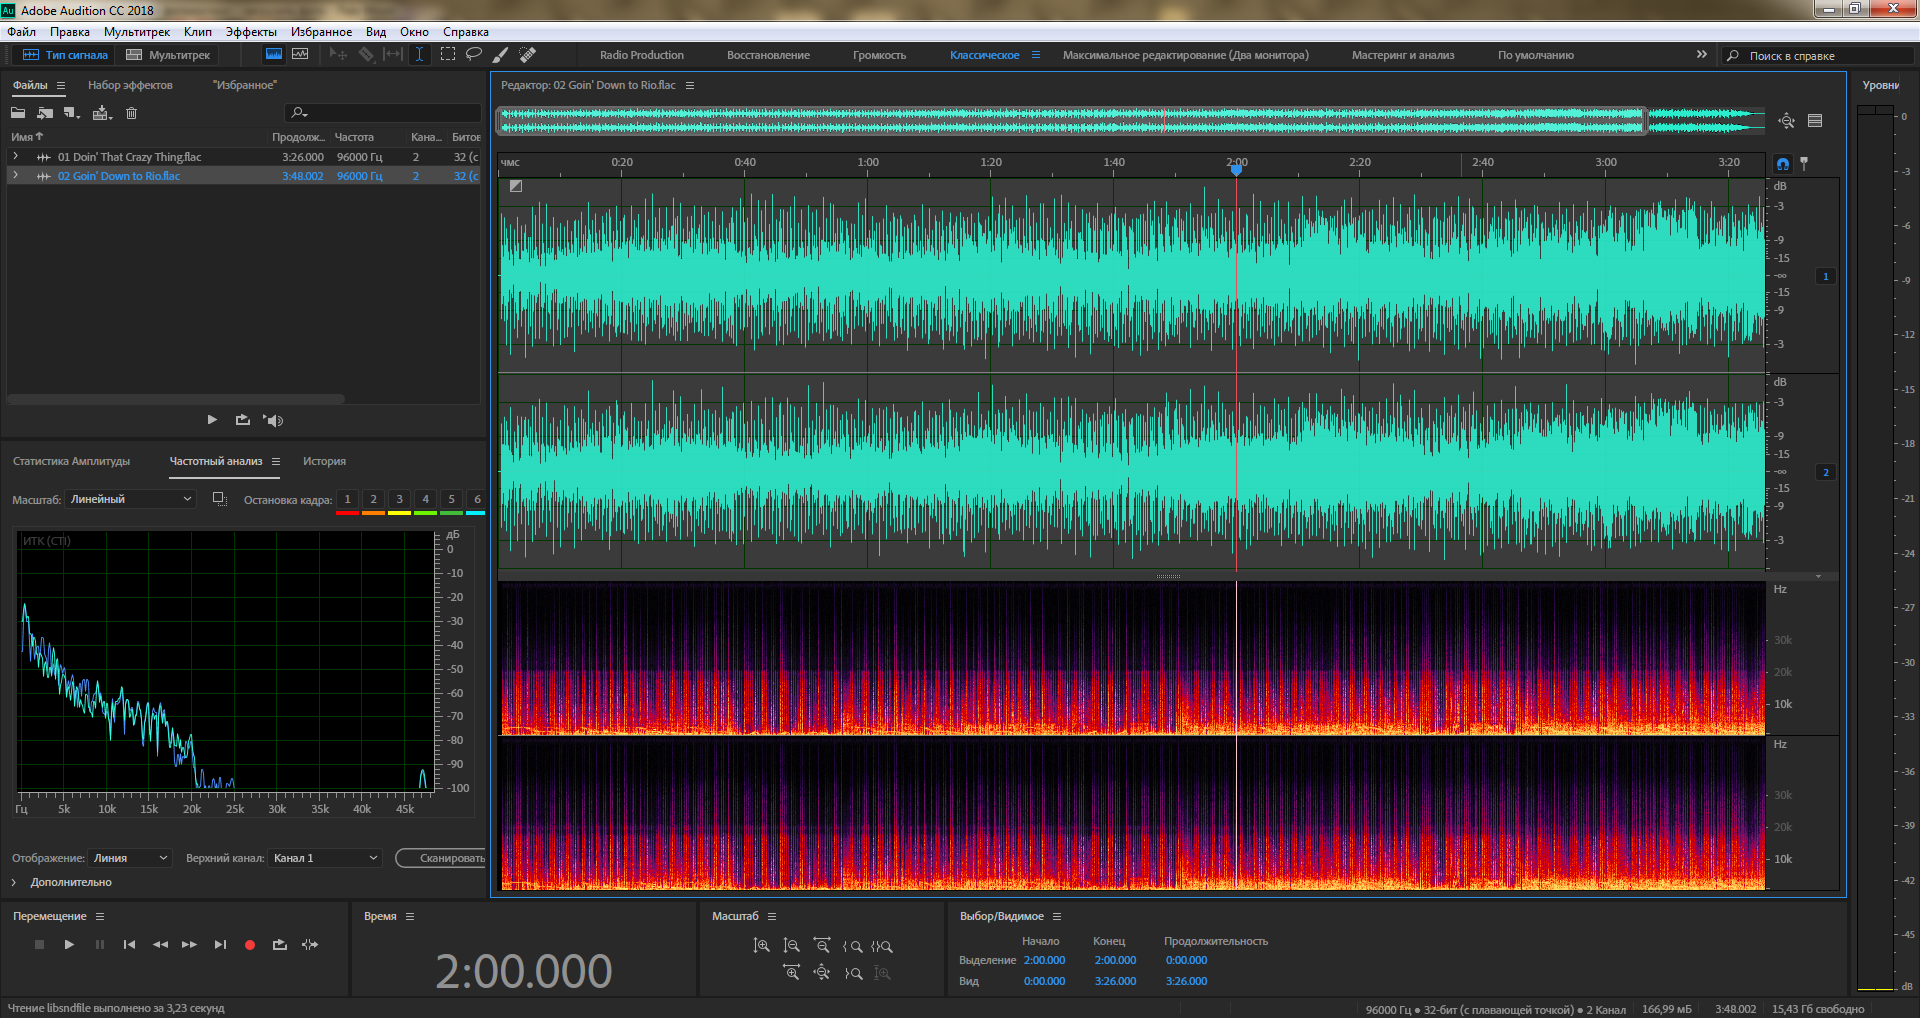Toggle spectral pitch display button
The height and width of the screenshot is (1018, 1920).
[x=300, y=54]
